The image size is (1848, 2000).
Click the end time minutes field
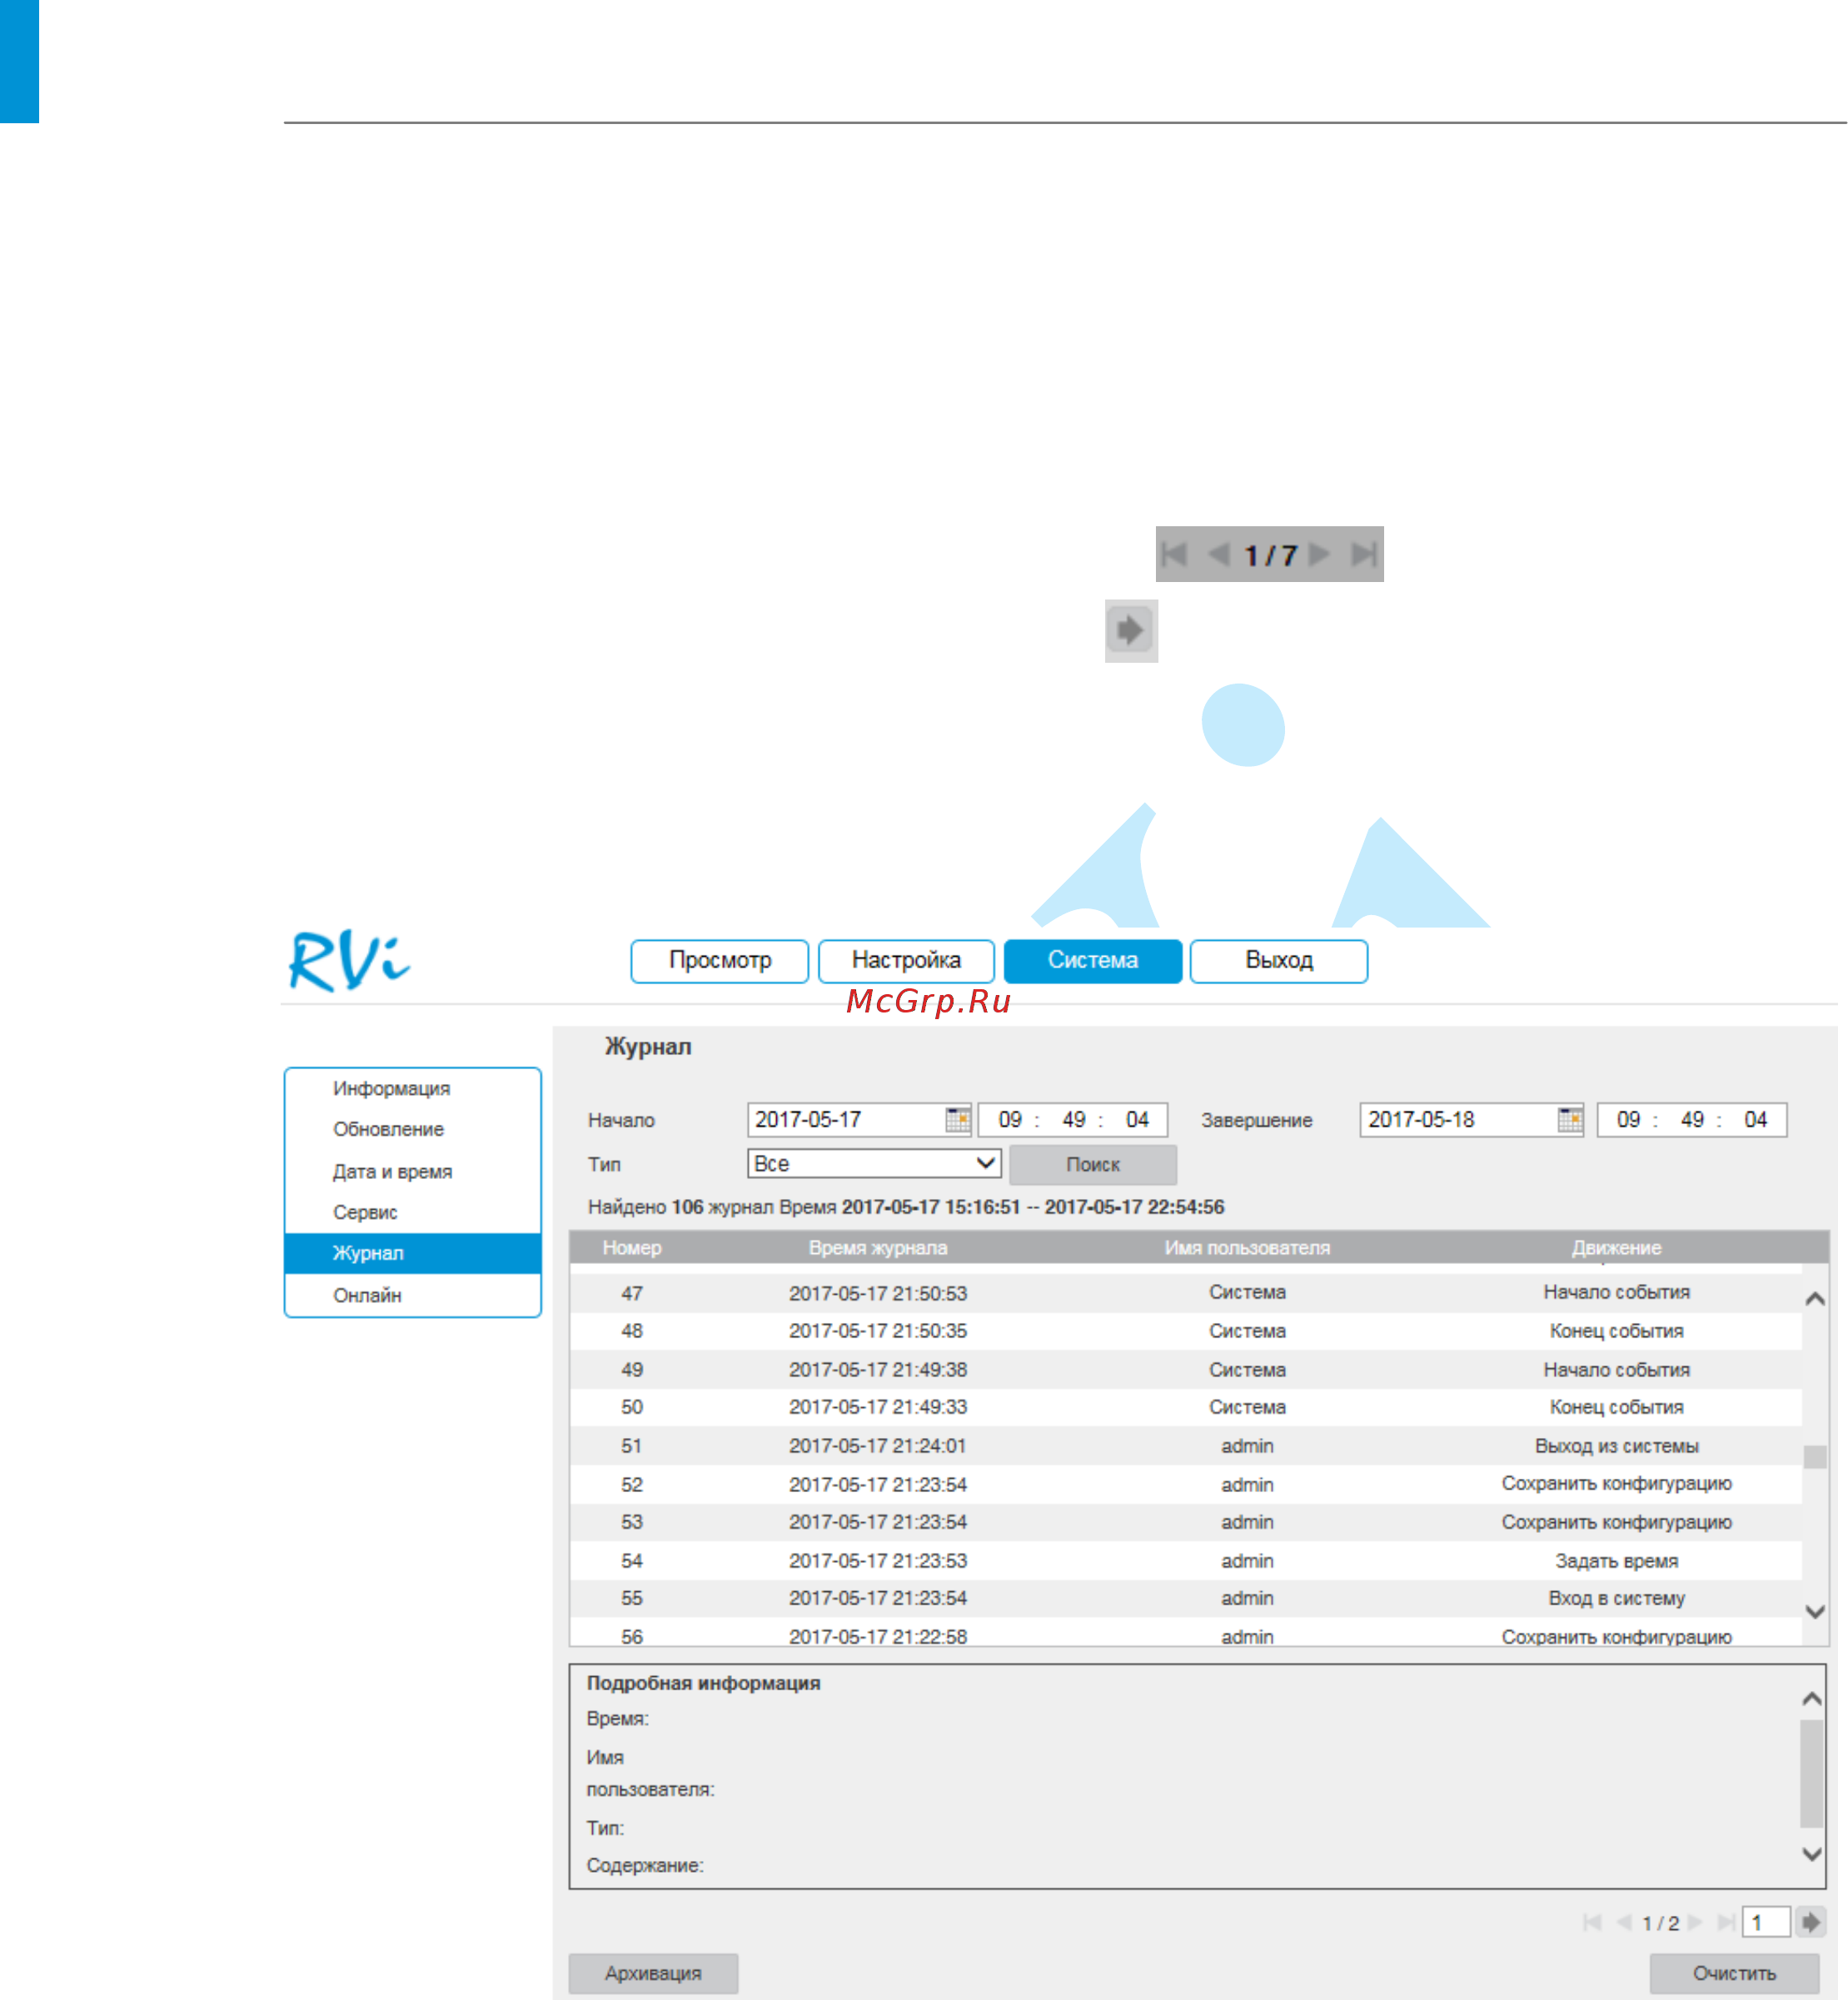coord(1692,1120)
